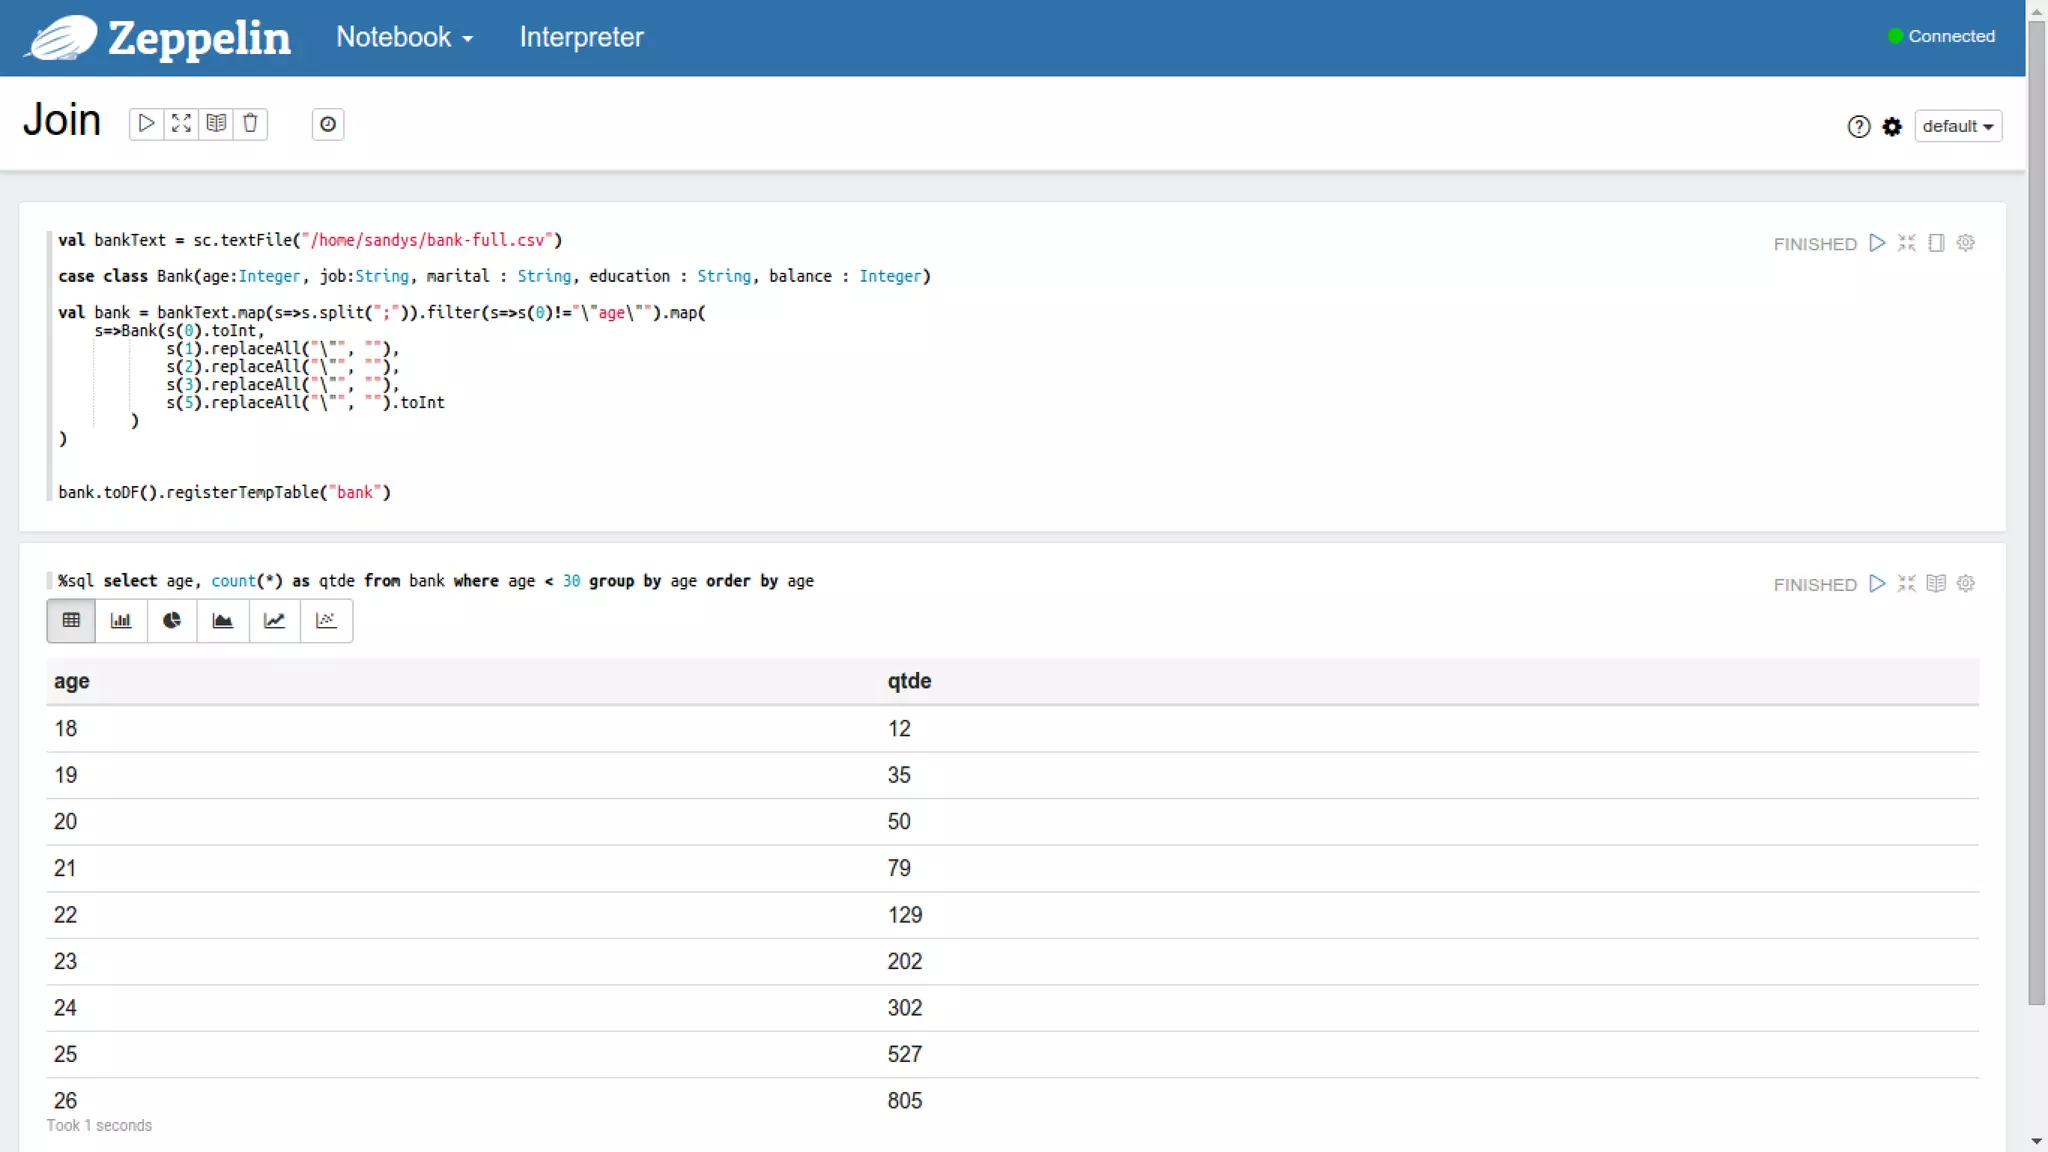This screenshot has width=2048, height=1152.
Task: Show results as an area chart
Action: [223, 621]
